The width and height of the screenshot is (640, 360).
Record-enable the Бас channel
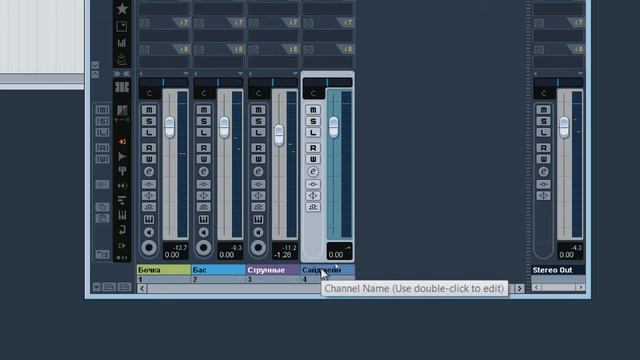(x=204, y=248)
